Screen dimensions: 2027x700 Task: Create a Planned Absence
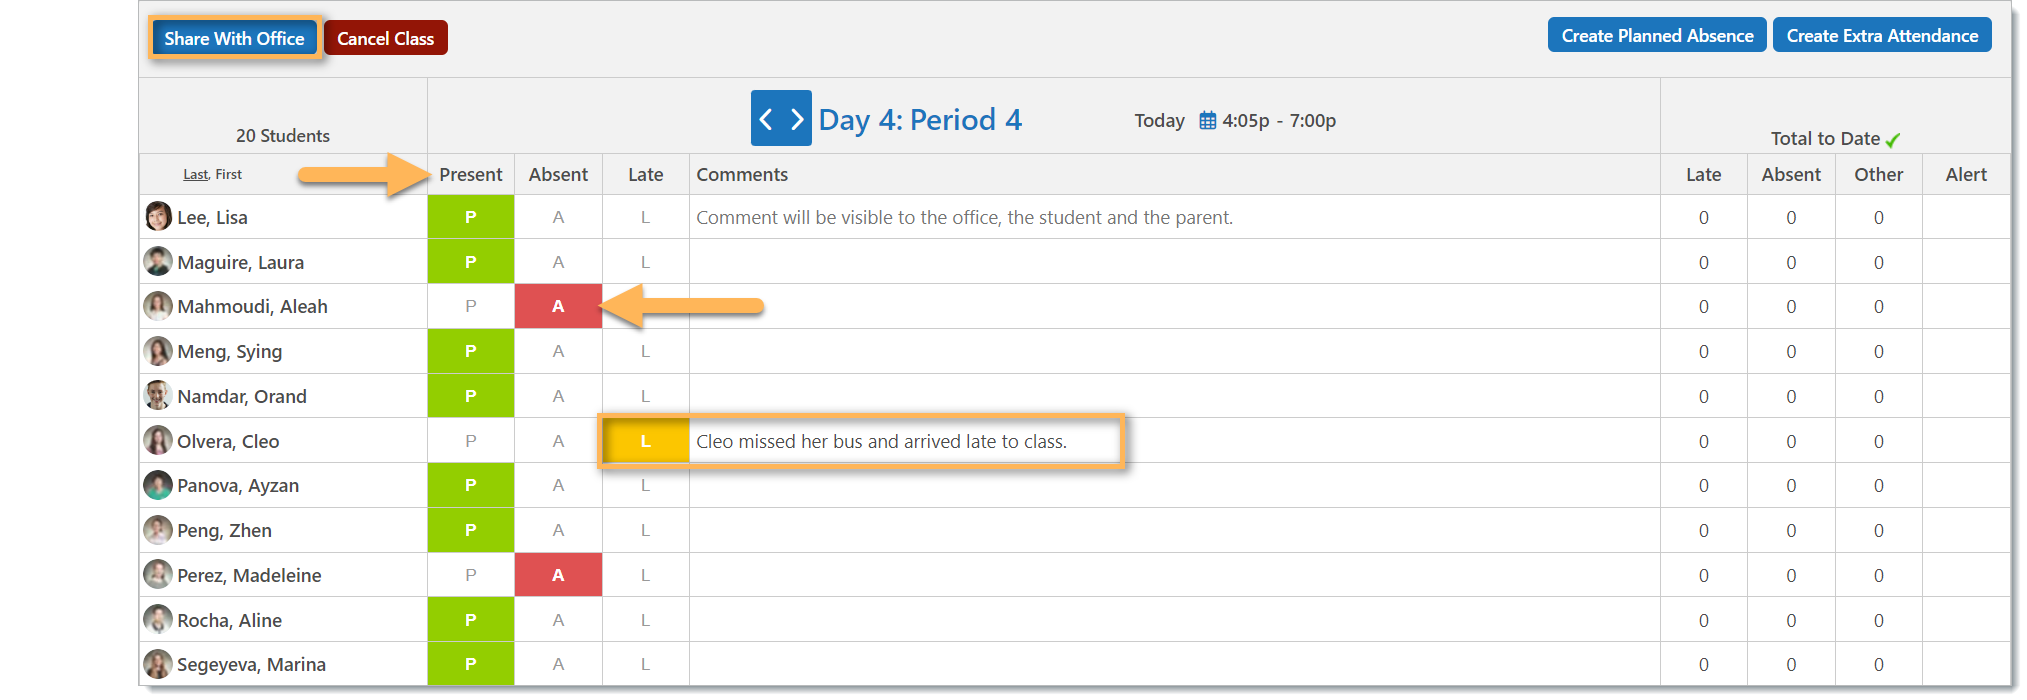pyautogui.click(x=1657, y=35)
